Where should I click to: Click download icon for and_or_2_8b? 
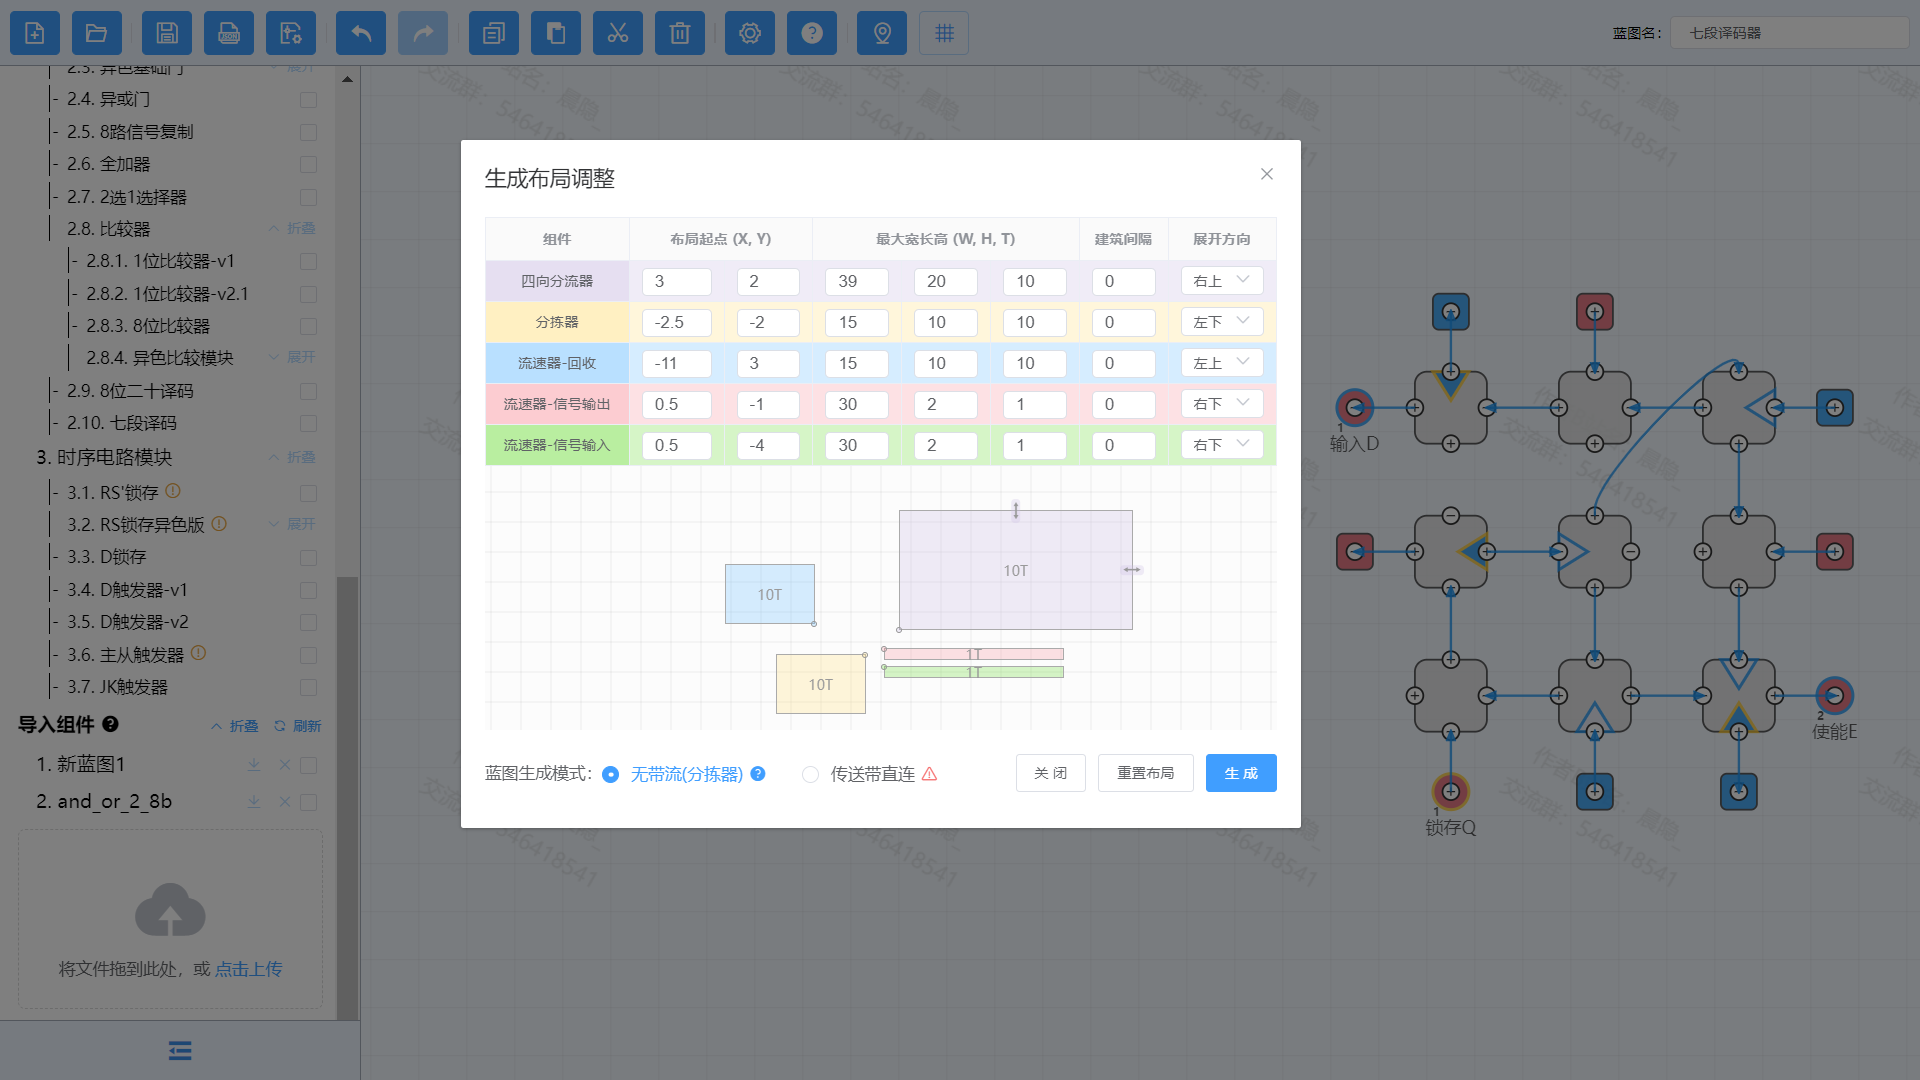(x=254, y=801)
